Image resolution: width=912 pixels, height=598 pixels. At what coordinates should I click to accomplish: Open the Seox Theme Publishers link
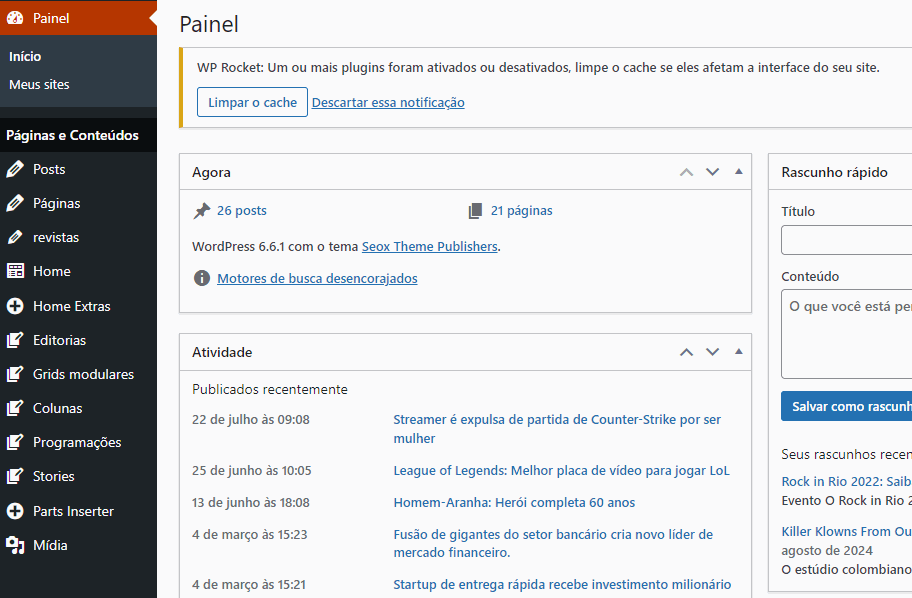click(x=429, y=247)
